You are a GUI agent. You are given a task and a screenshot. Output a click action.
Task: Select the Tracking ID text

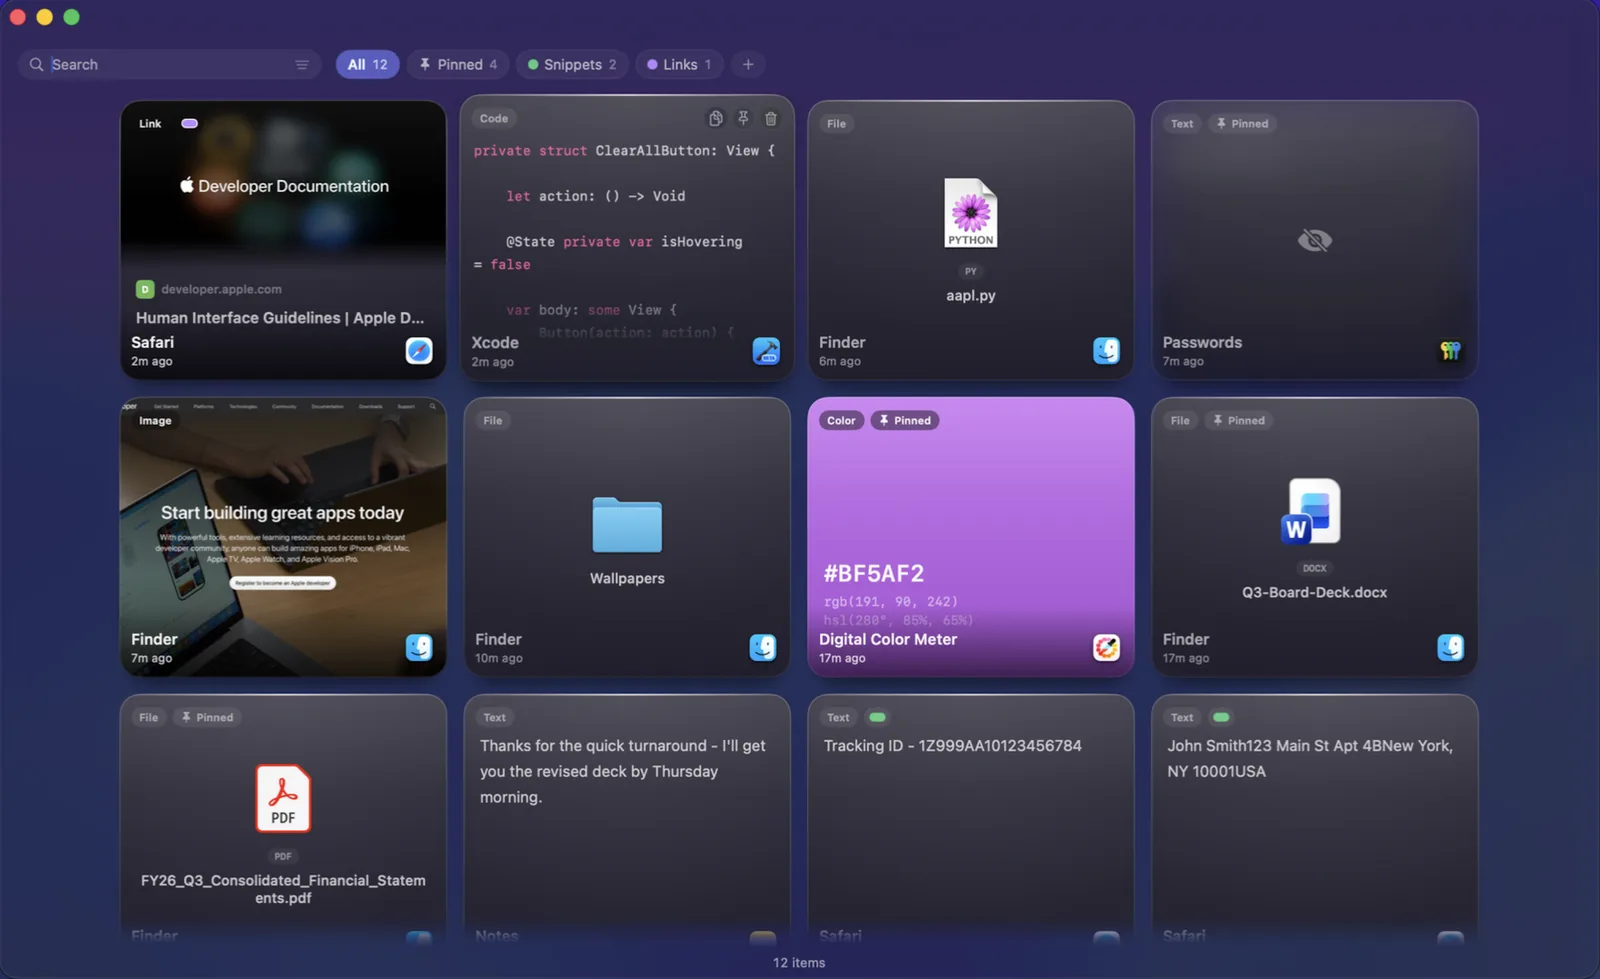click(952, 746)
